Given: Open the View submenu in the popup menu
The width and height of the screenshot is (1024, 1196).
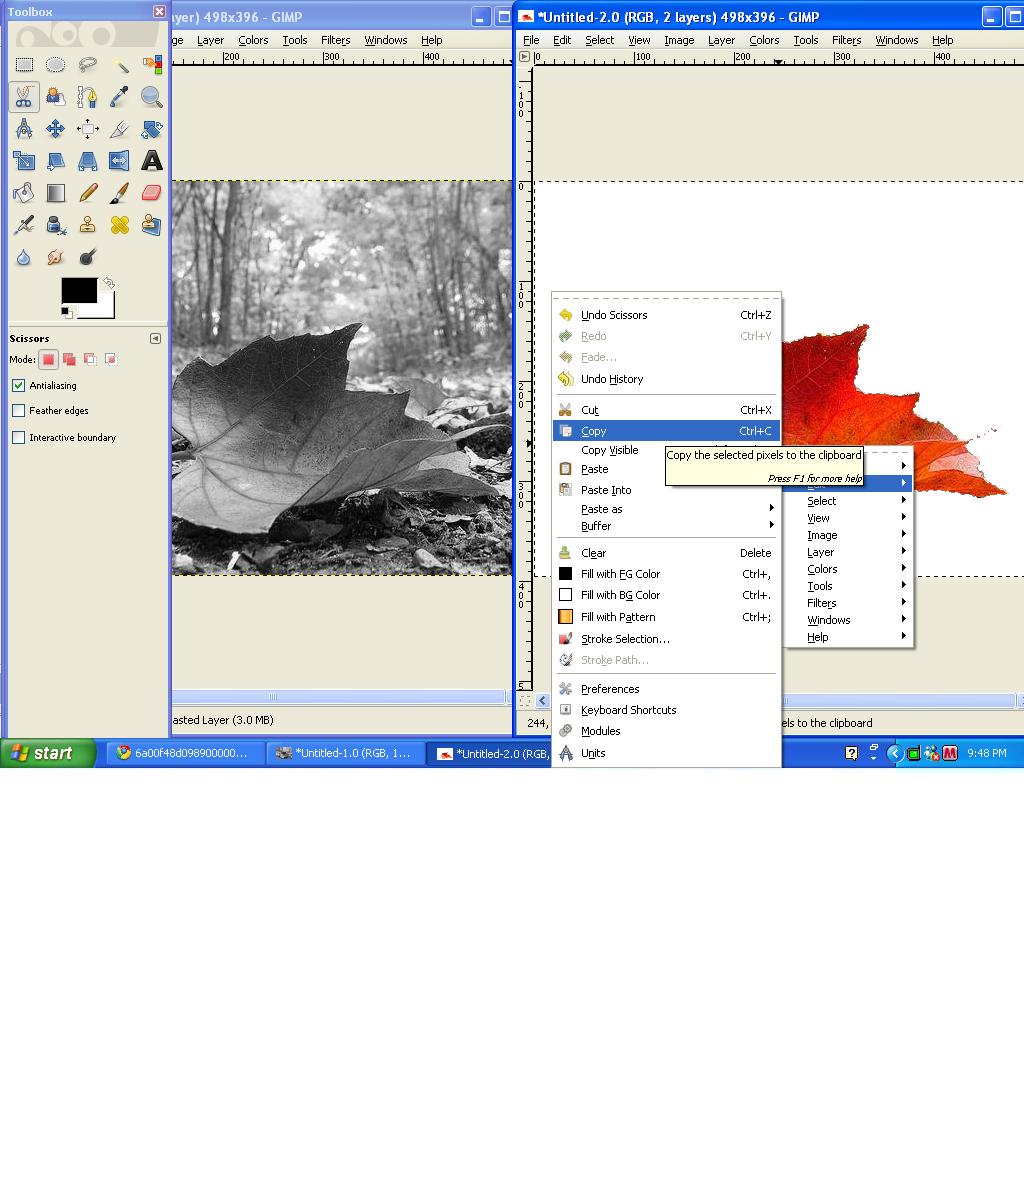Looking at the screenshot, I should point(848,518).
